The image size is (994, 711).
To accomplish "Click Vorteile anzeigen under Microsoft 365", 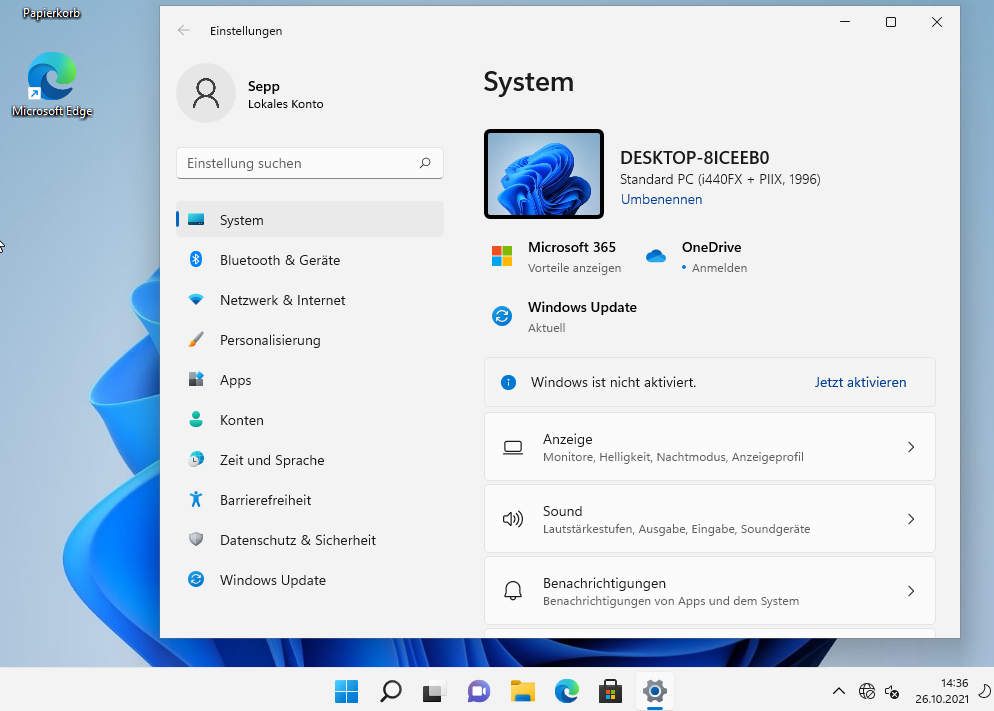I will [x=574, y=268].
